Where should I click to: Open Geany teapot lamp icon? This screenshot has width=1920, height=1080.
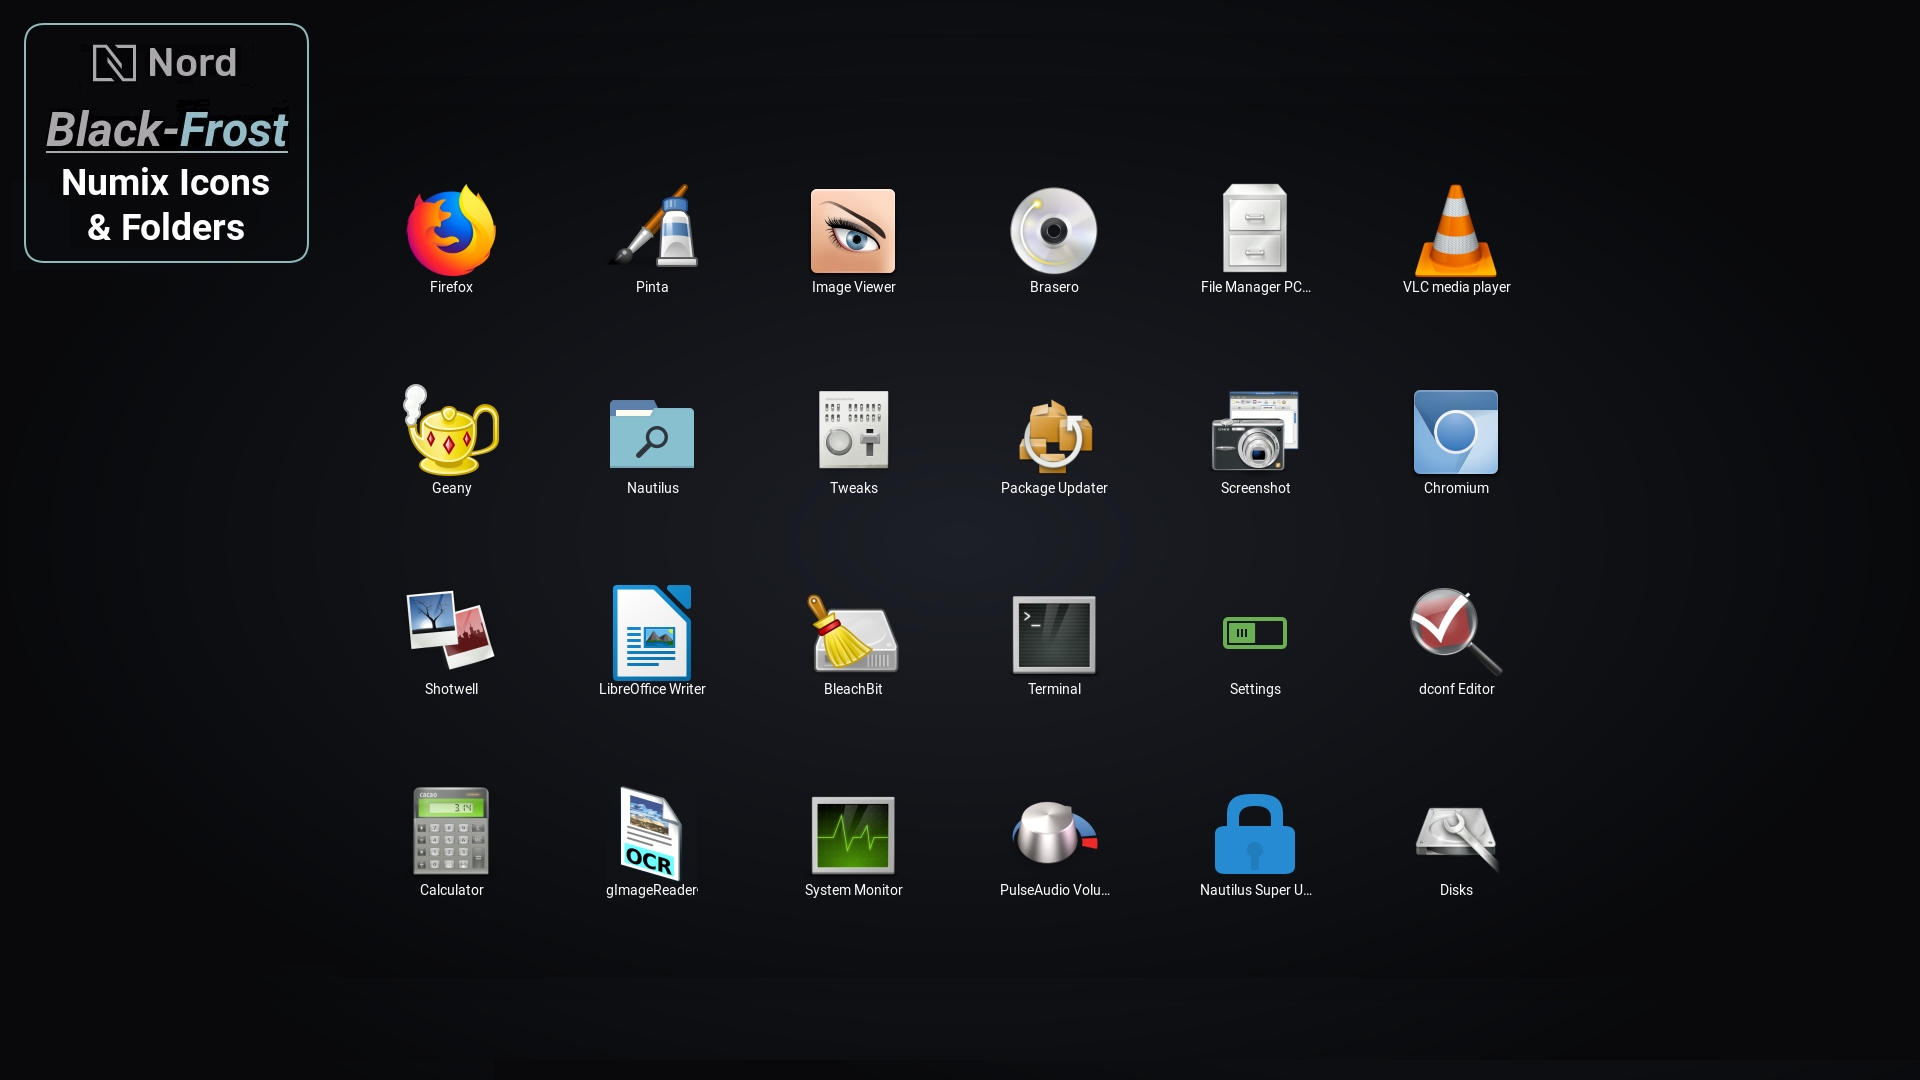451,430
